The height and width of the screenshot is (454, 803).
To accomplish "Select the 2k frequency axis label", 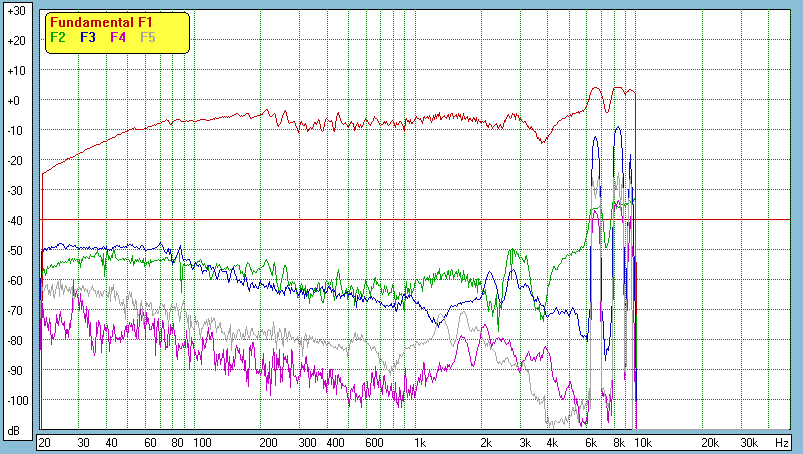I will (486, 442).
